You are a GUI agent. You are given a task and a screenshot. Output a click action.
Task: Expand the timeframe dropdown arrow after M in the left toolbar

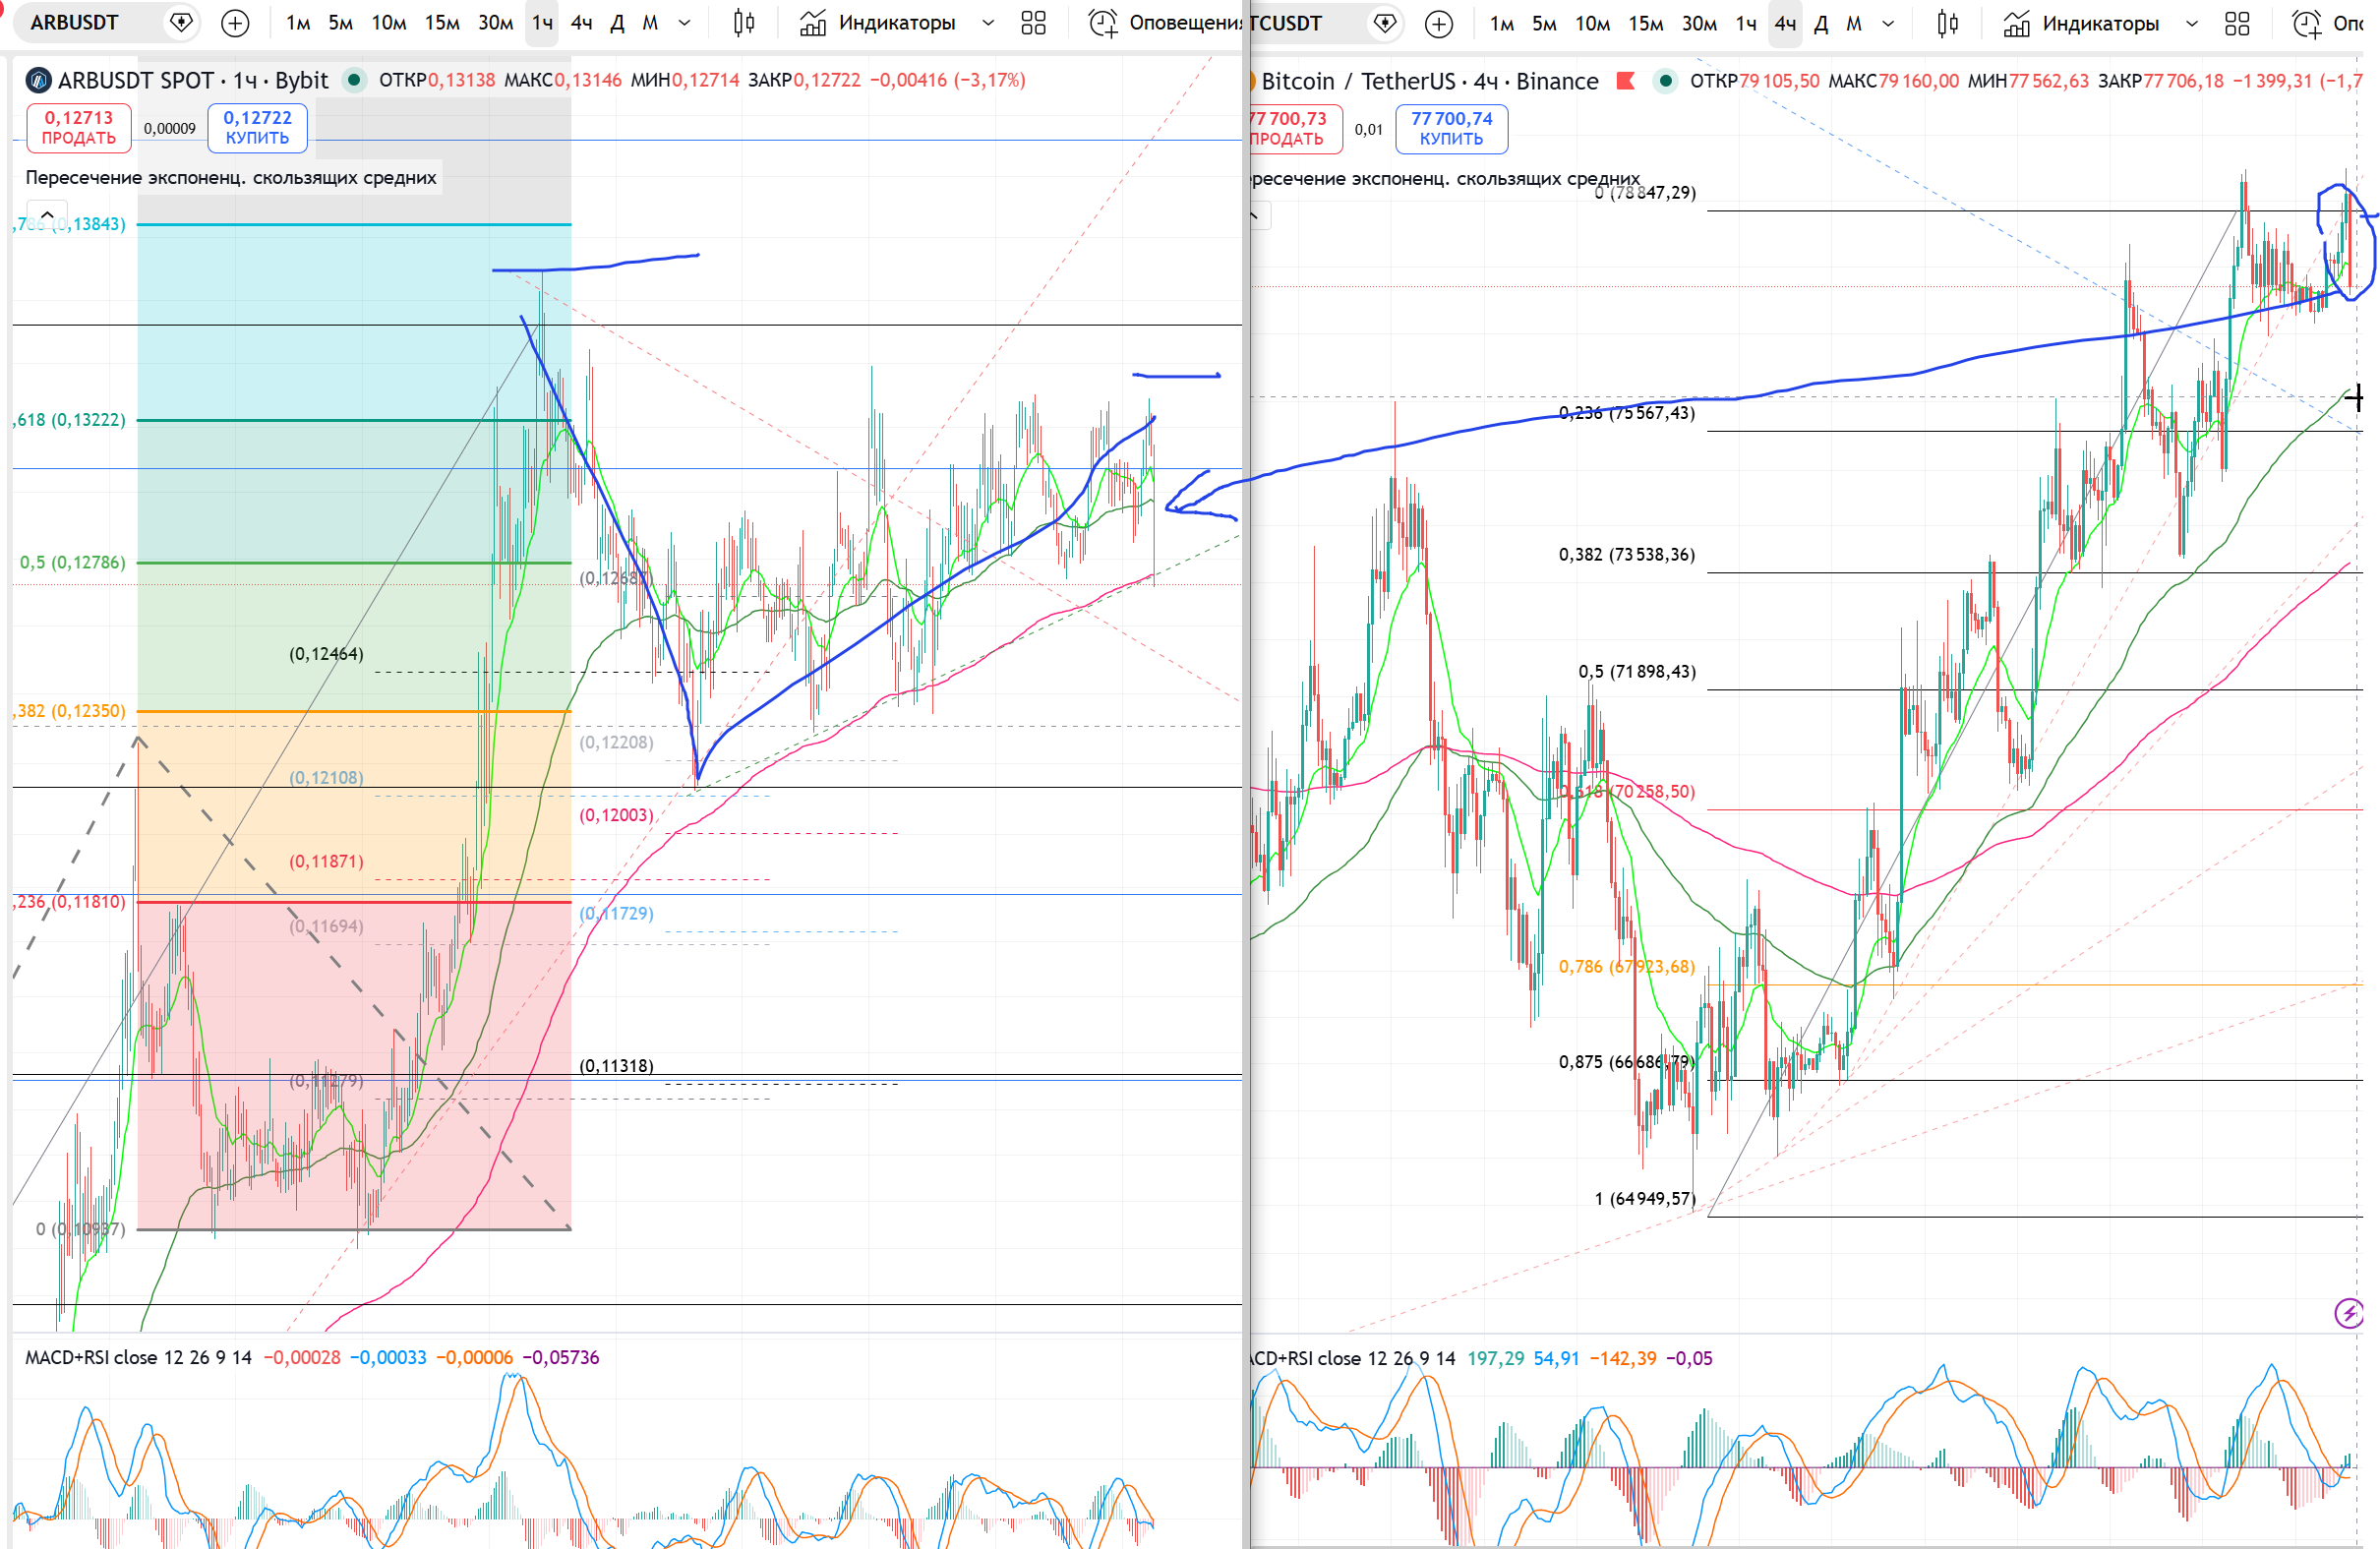(x=685, y=23)
